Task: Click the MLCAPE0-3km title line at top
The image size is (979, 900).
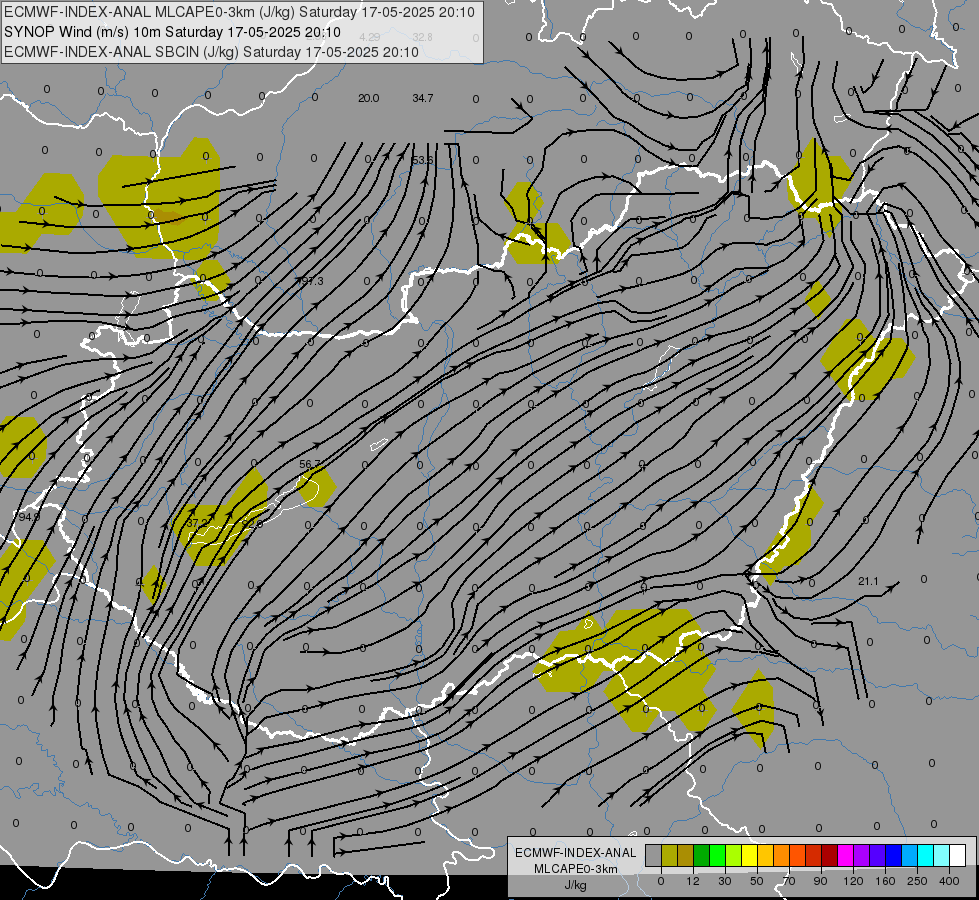Action: [x=239, y=12]
